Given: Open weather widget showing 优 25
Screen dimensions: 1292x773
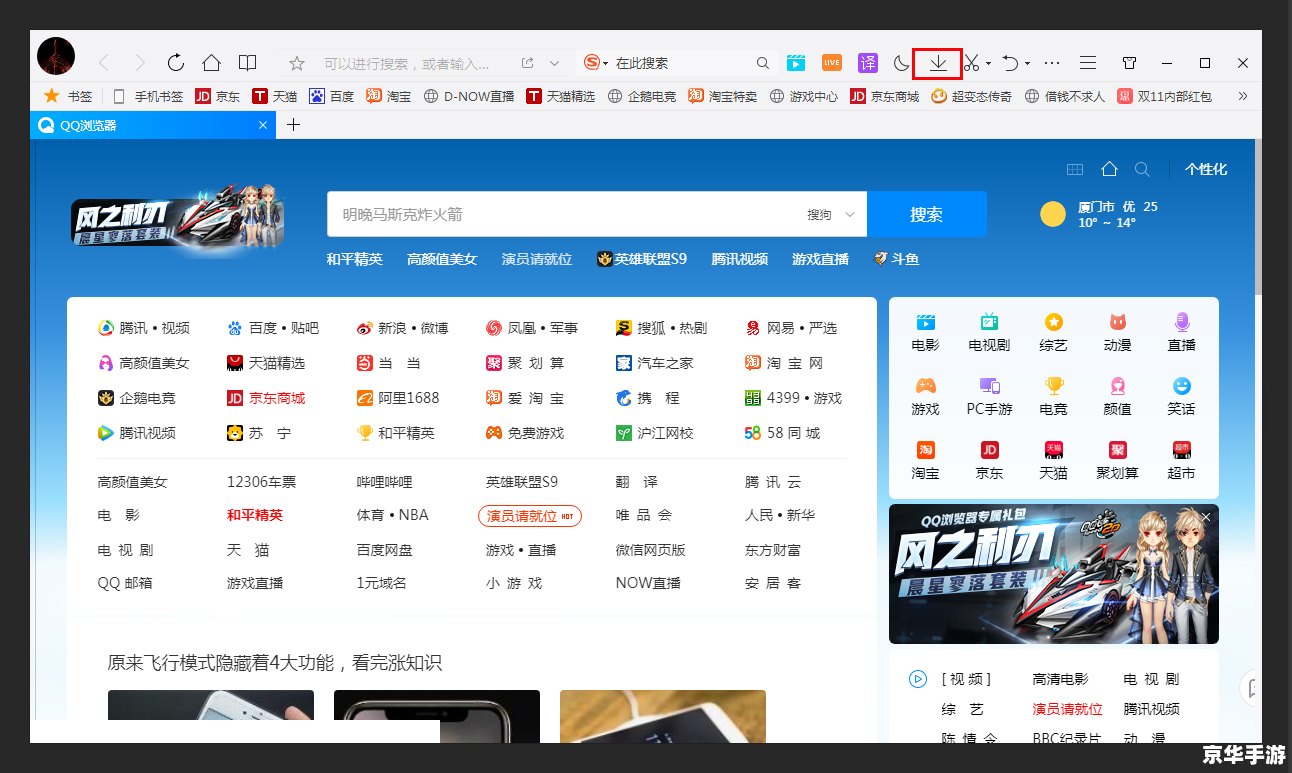Looking at the screenshot, I should tap(1098, 214).
